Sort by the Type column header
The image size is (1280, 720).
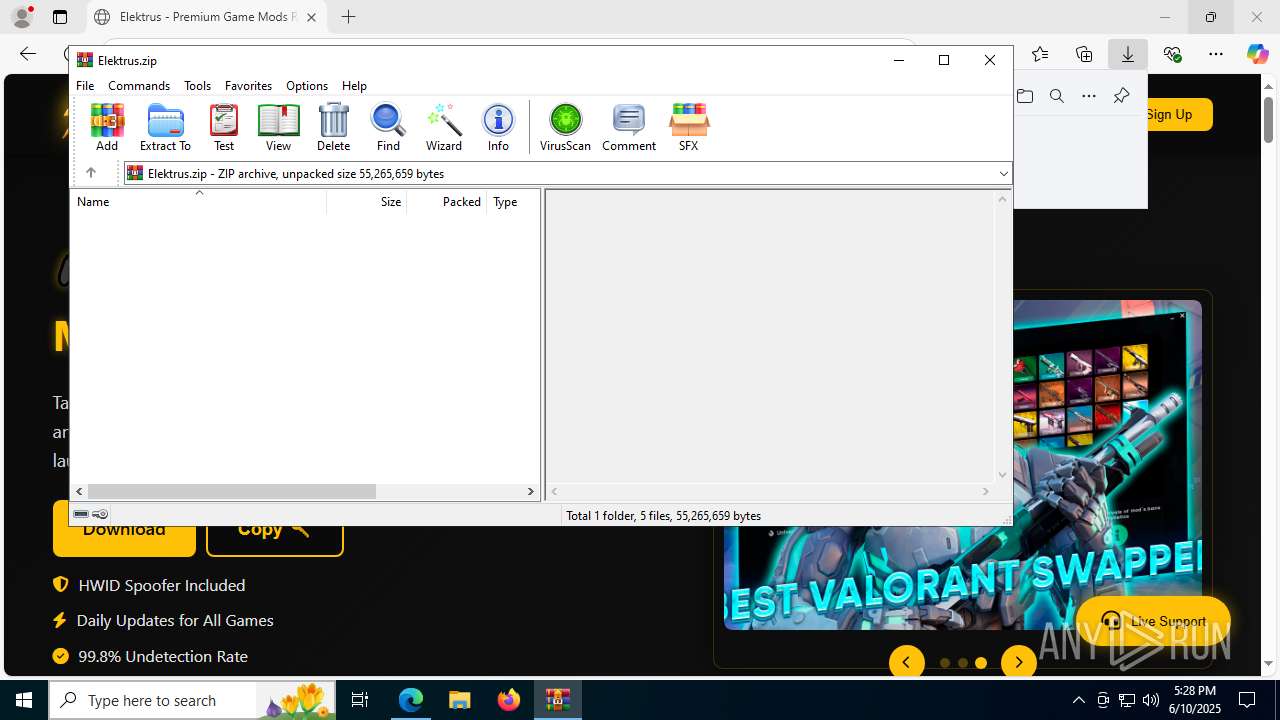[513, 202]
